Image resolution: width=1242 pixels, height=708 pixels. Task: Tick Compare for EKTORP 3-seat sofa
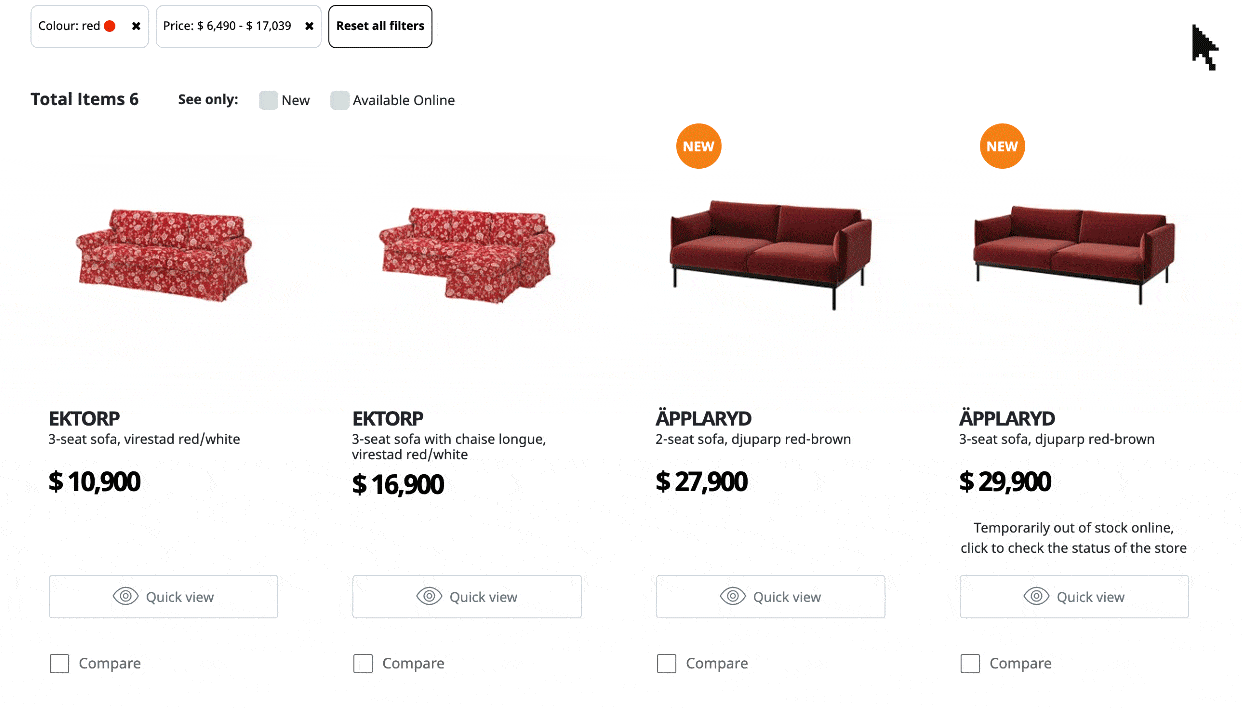(60, 664)
